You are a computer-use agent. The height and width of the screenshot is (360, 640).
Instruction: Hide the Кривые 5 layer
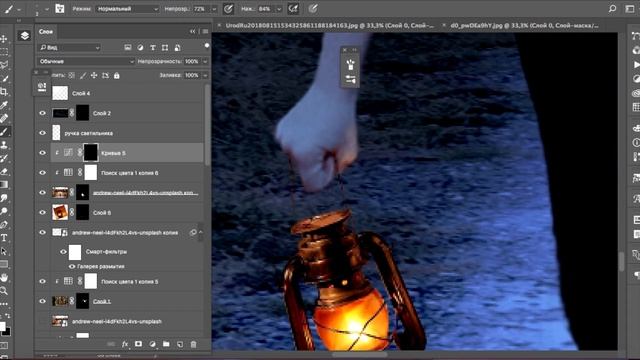(42, 153)
